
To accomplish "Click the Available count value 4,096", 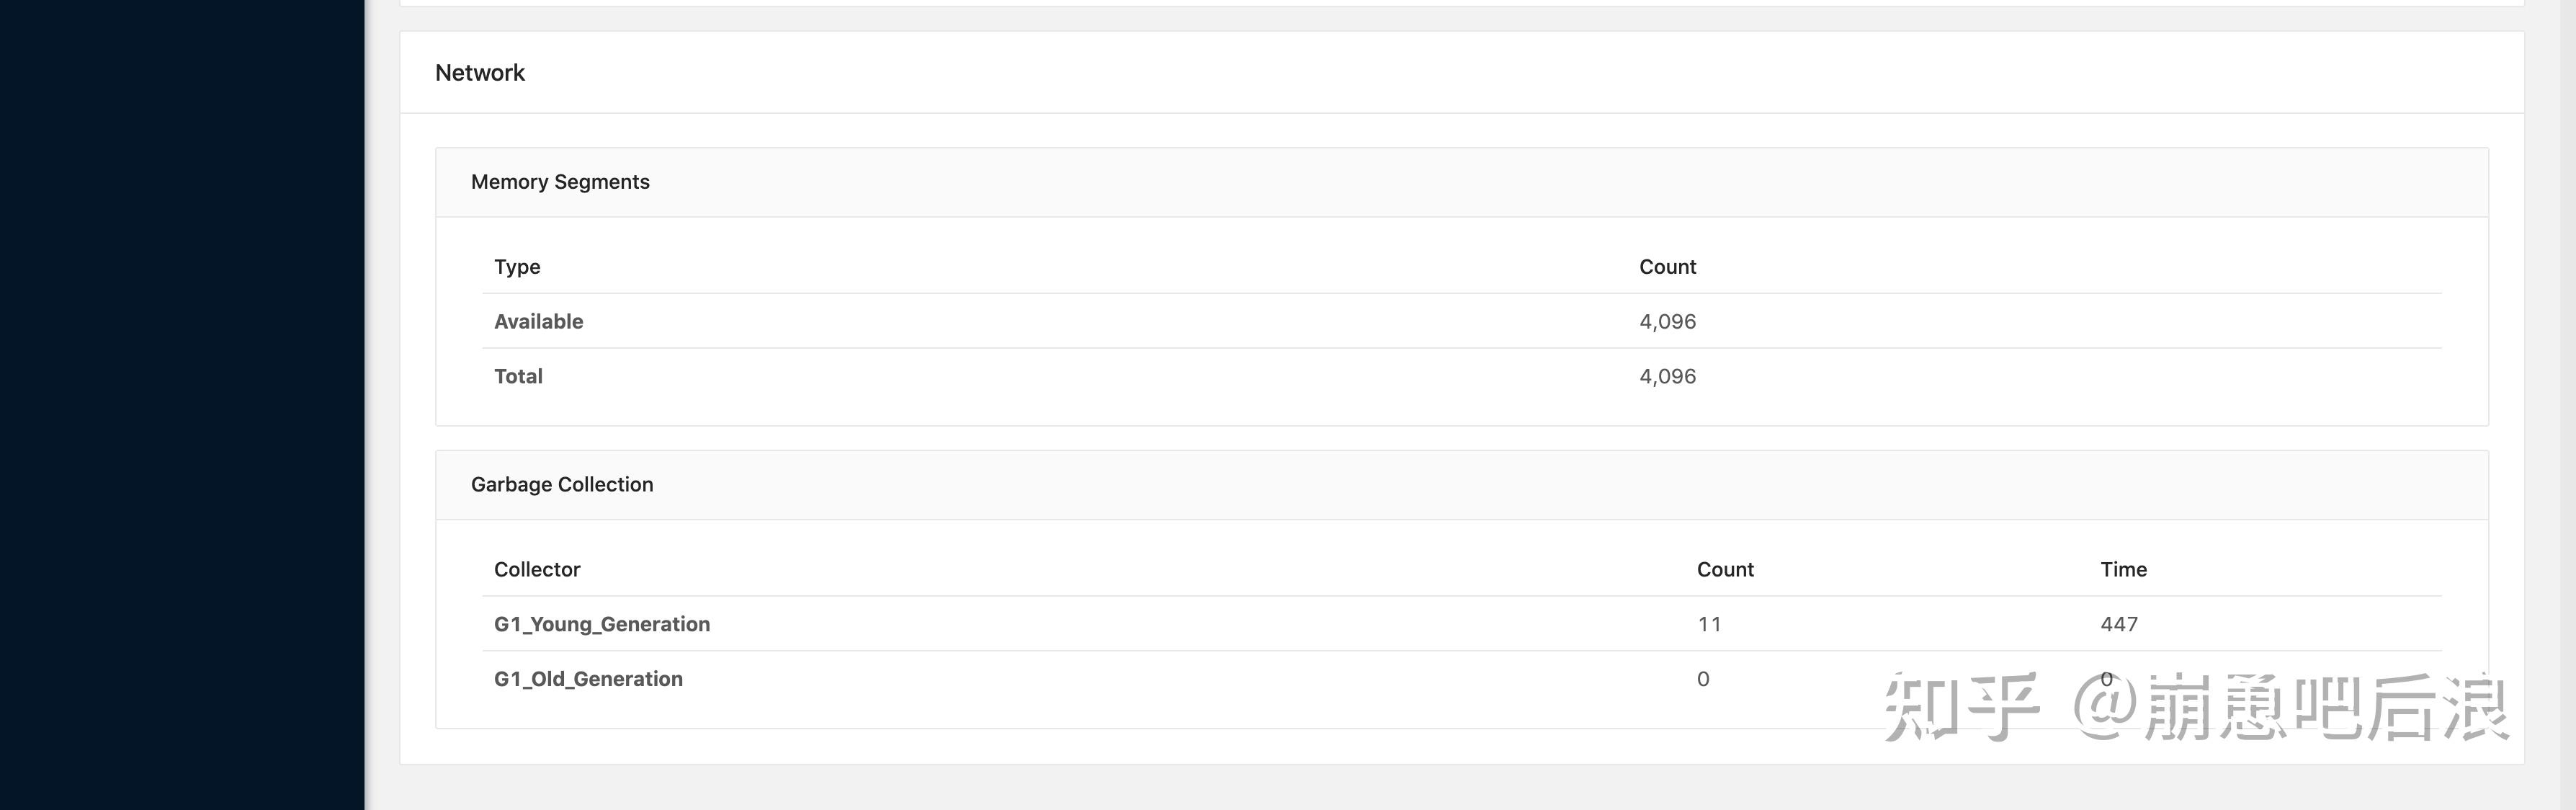I will pos(1666,321).
